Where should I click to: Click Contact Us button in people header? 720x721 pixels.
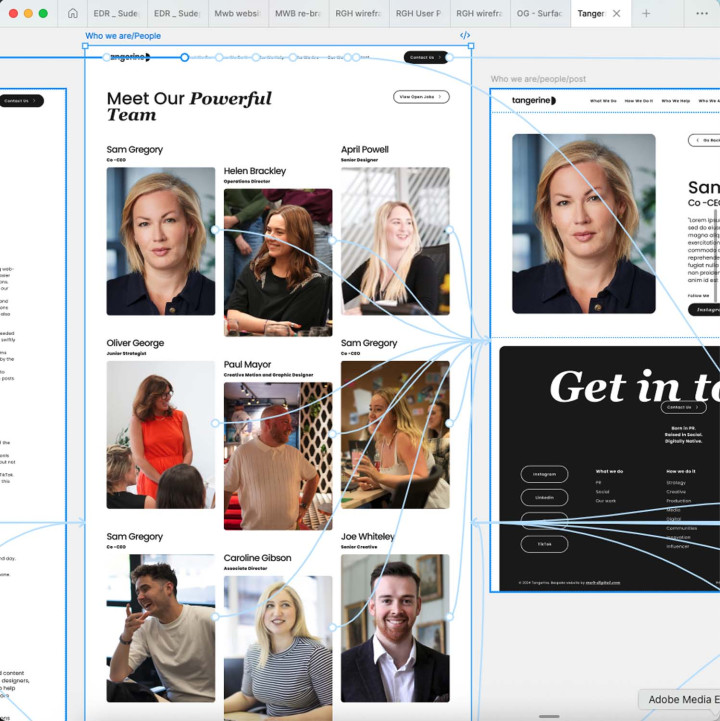click(x=425, y=57)
